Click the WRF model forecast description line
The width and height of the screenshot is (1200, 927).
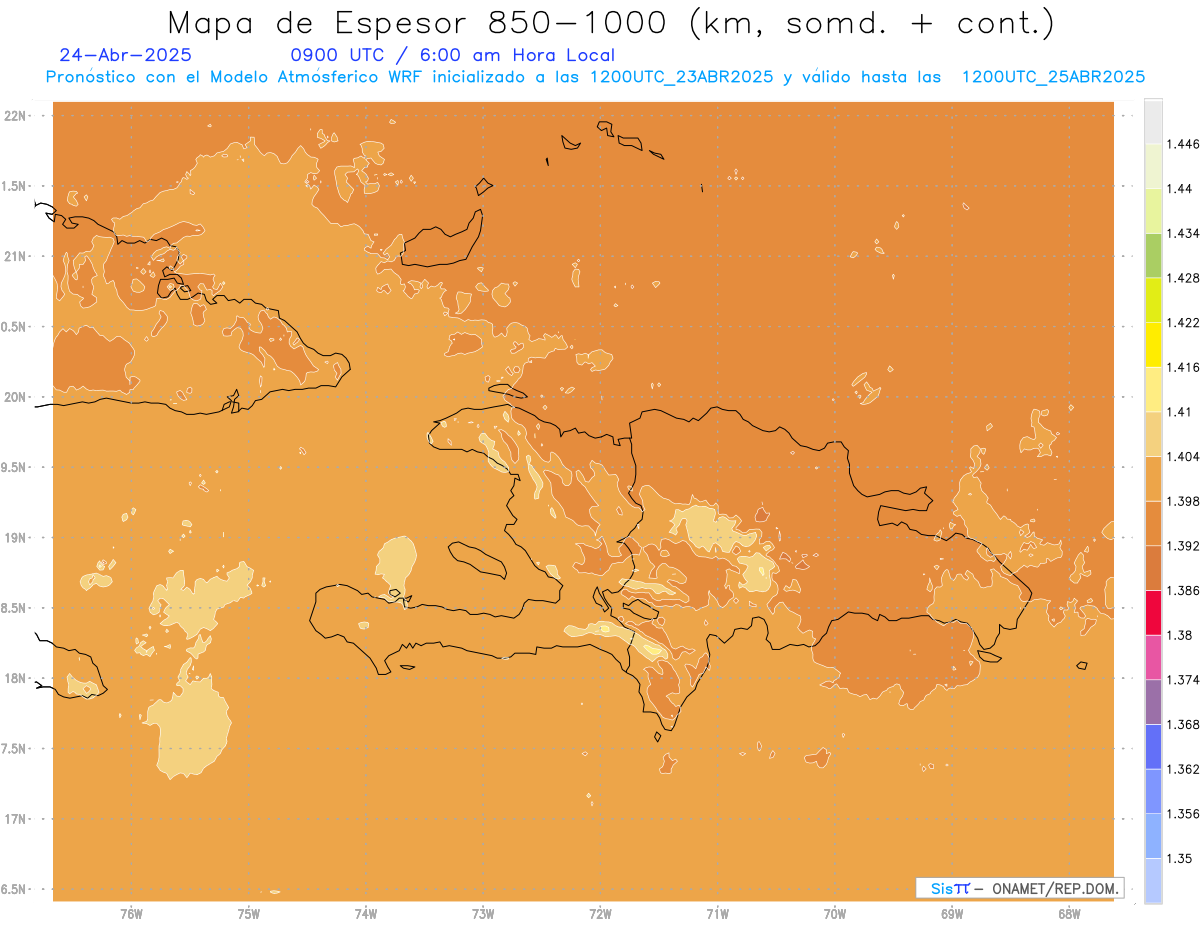595,77
